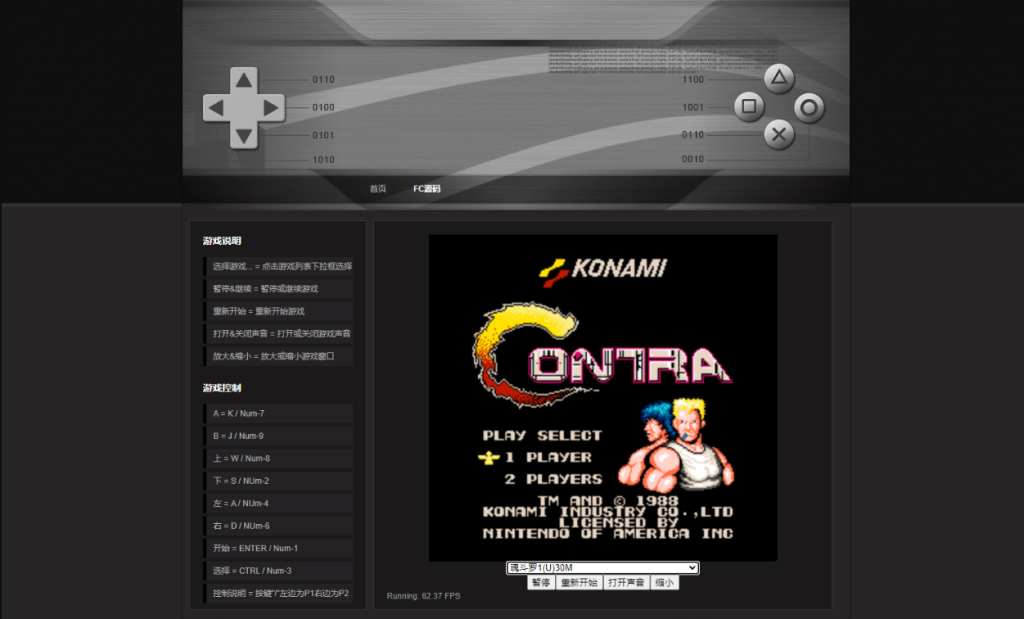Viewport: 1024px width, 619px height.
Task: Click the 'A = K / Num-7' control entry
Action: pyautogui.click(x=279, y=414)
